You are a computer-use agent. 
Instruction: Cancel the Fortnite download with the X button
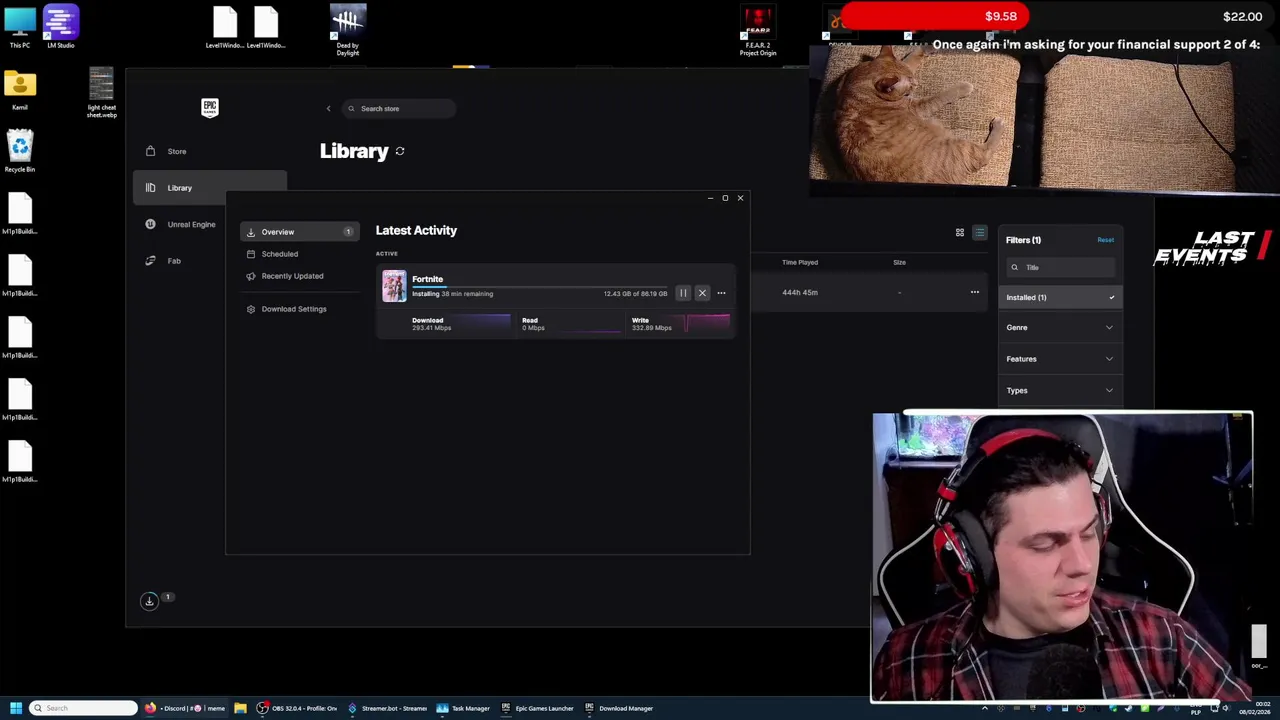tap(702, 293)
